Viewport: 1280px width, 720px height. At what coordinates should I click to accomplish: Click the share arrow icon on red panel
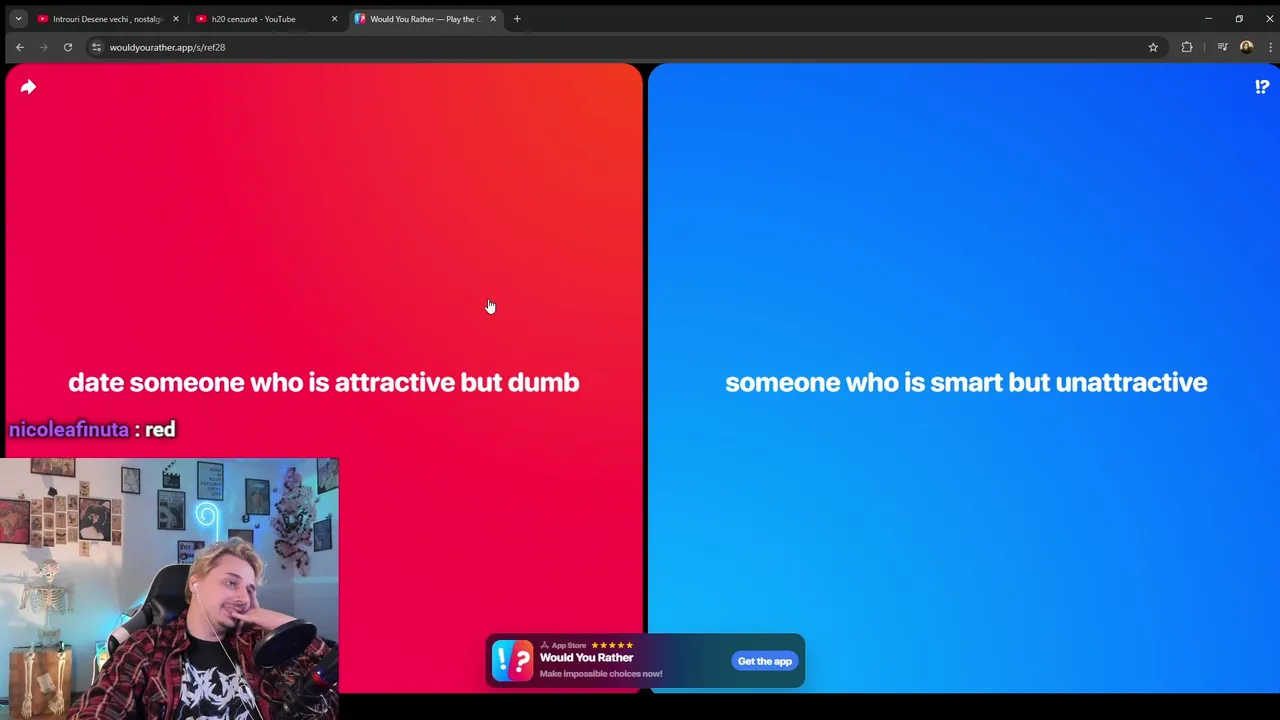click(x=28, y=87)
